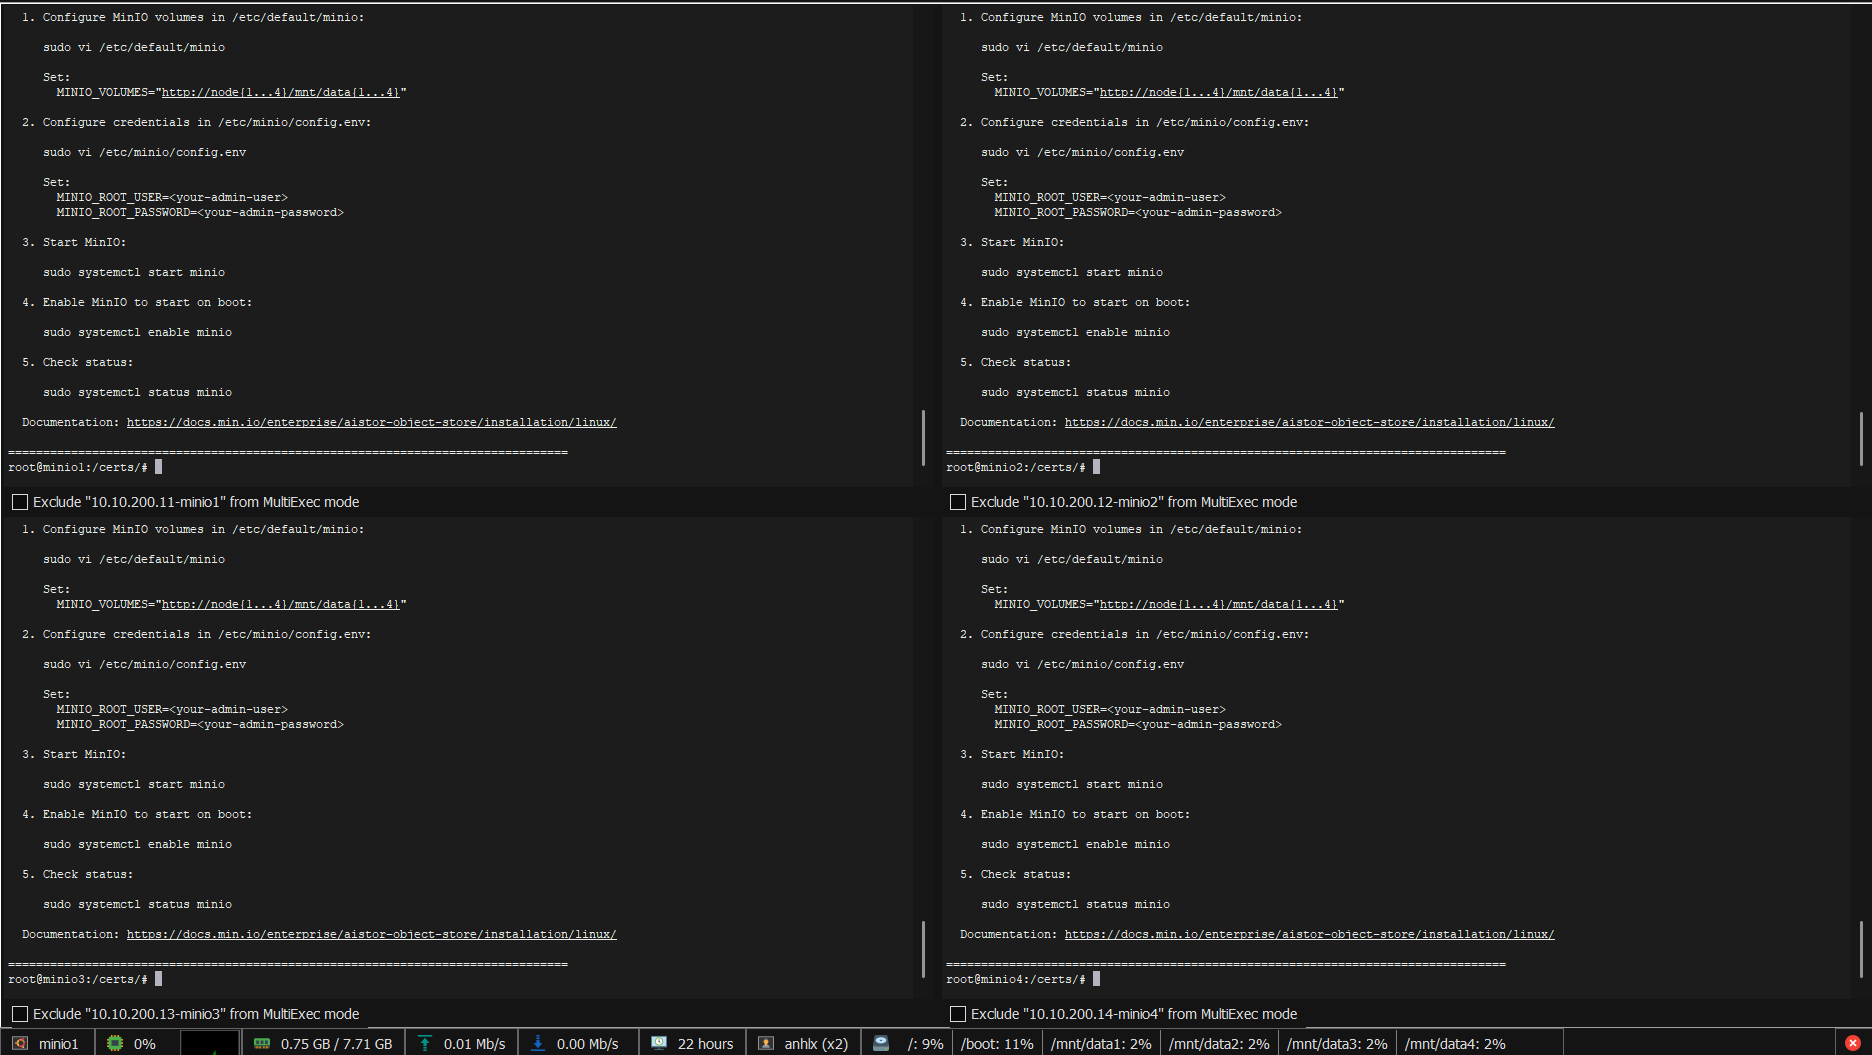The height and width of the screenshot is (1055, 1872).
Task: Click the '/mnt/data3: 2%' disk entry
Action: (1337, 1044)
